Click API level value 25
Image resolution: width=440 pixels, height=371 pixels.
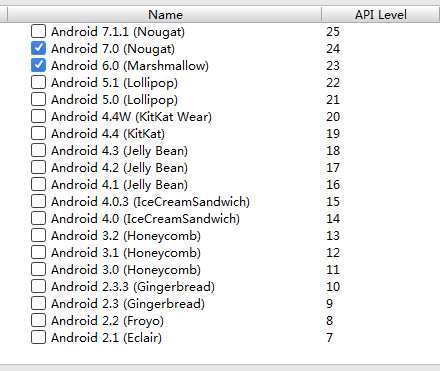point(333,32)
